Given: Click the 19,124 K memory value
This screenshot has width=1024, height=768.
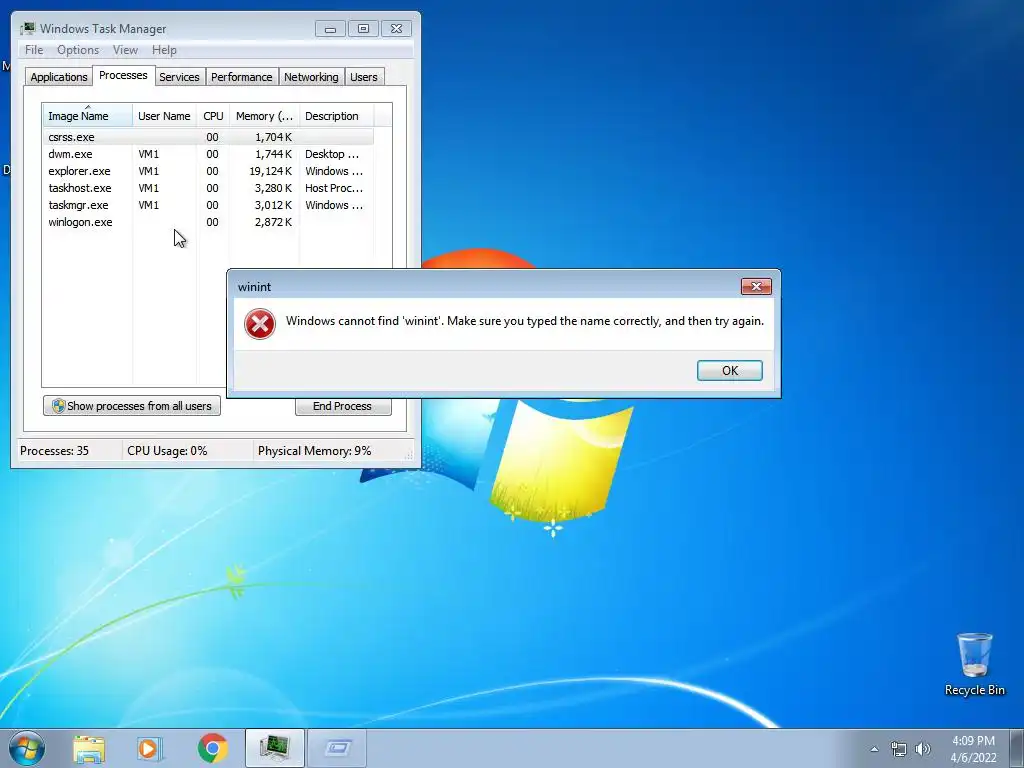Looking at the screenshot, I should point(270,171).
